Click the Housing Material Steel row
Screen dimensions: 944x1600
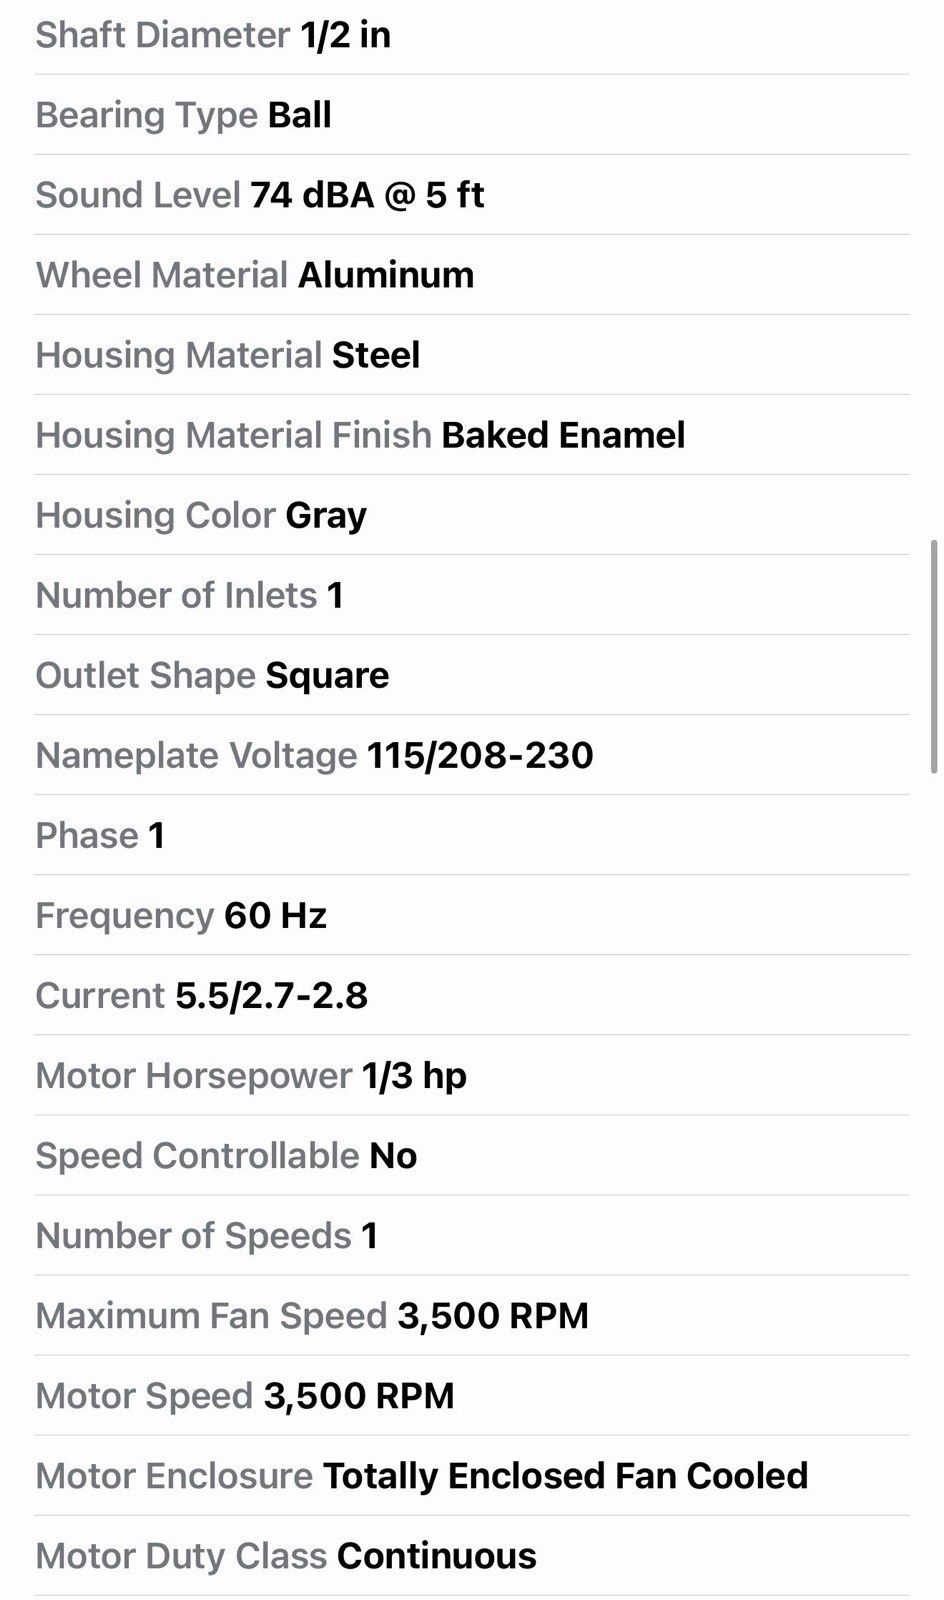472,355
